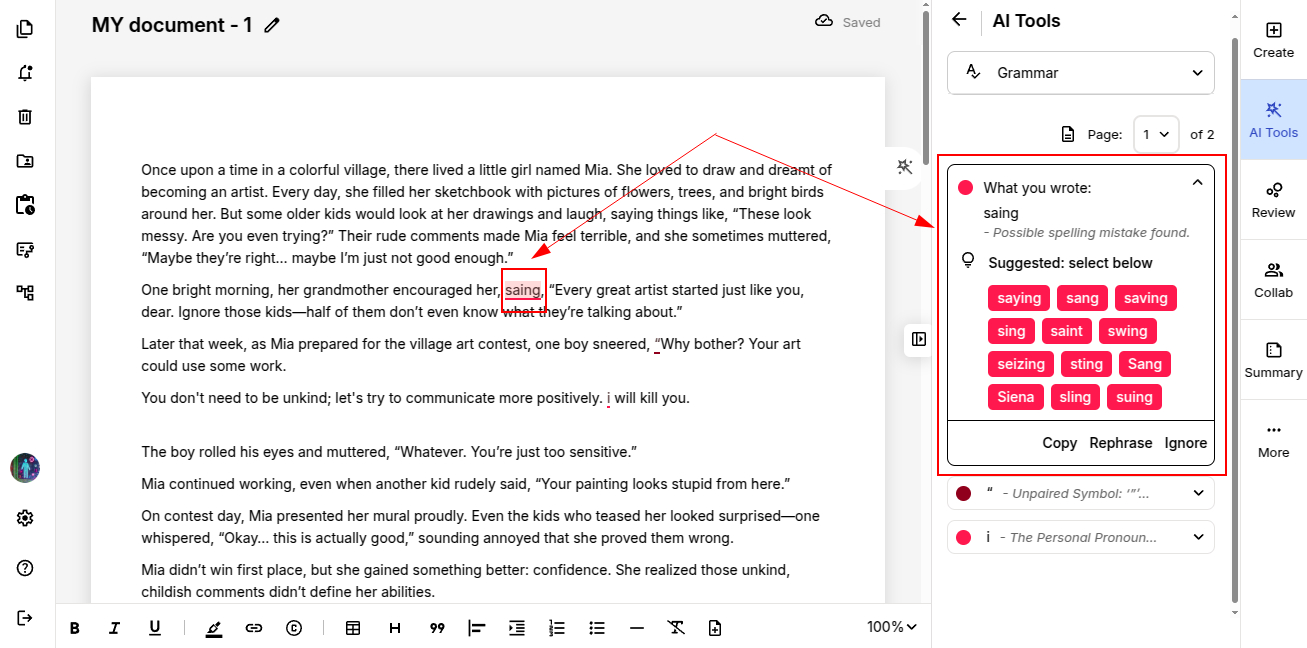Toggle underline formatting
Viewport: 1307px width, 648px height.
click(155, 628)
